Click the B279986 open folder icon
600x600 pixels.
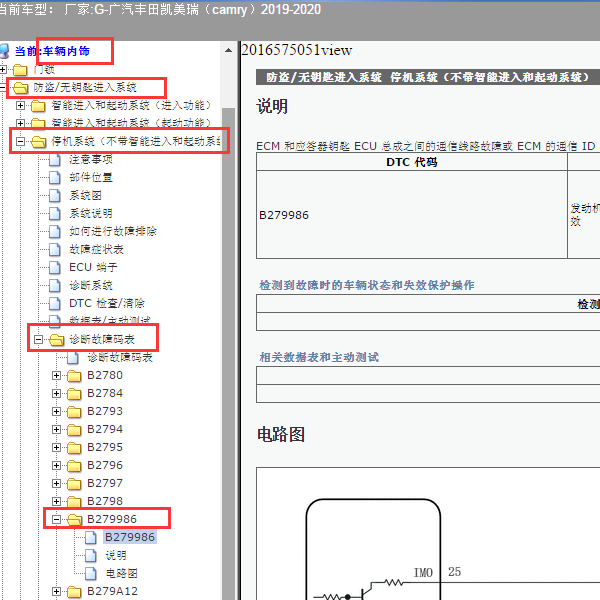click(74, 520)
